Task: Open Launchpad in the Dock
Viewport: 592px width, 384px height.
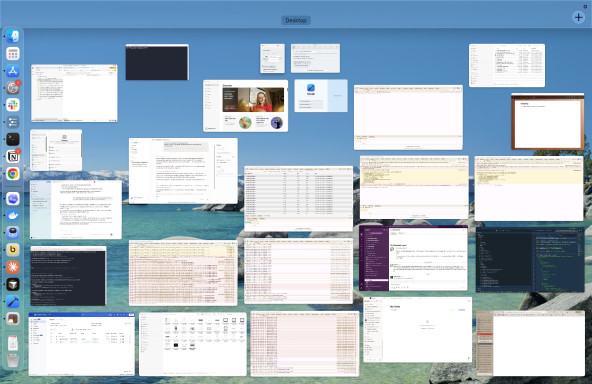Action: coord(13,54)
